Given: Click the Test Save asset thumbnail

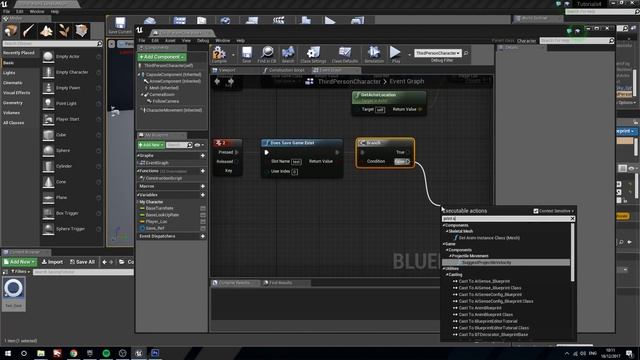Looking at the screenshot, I should pos(13,293).
